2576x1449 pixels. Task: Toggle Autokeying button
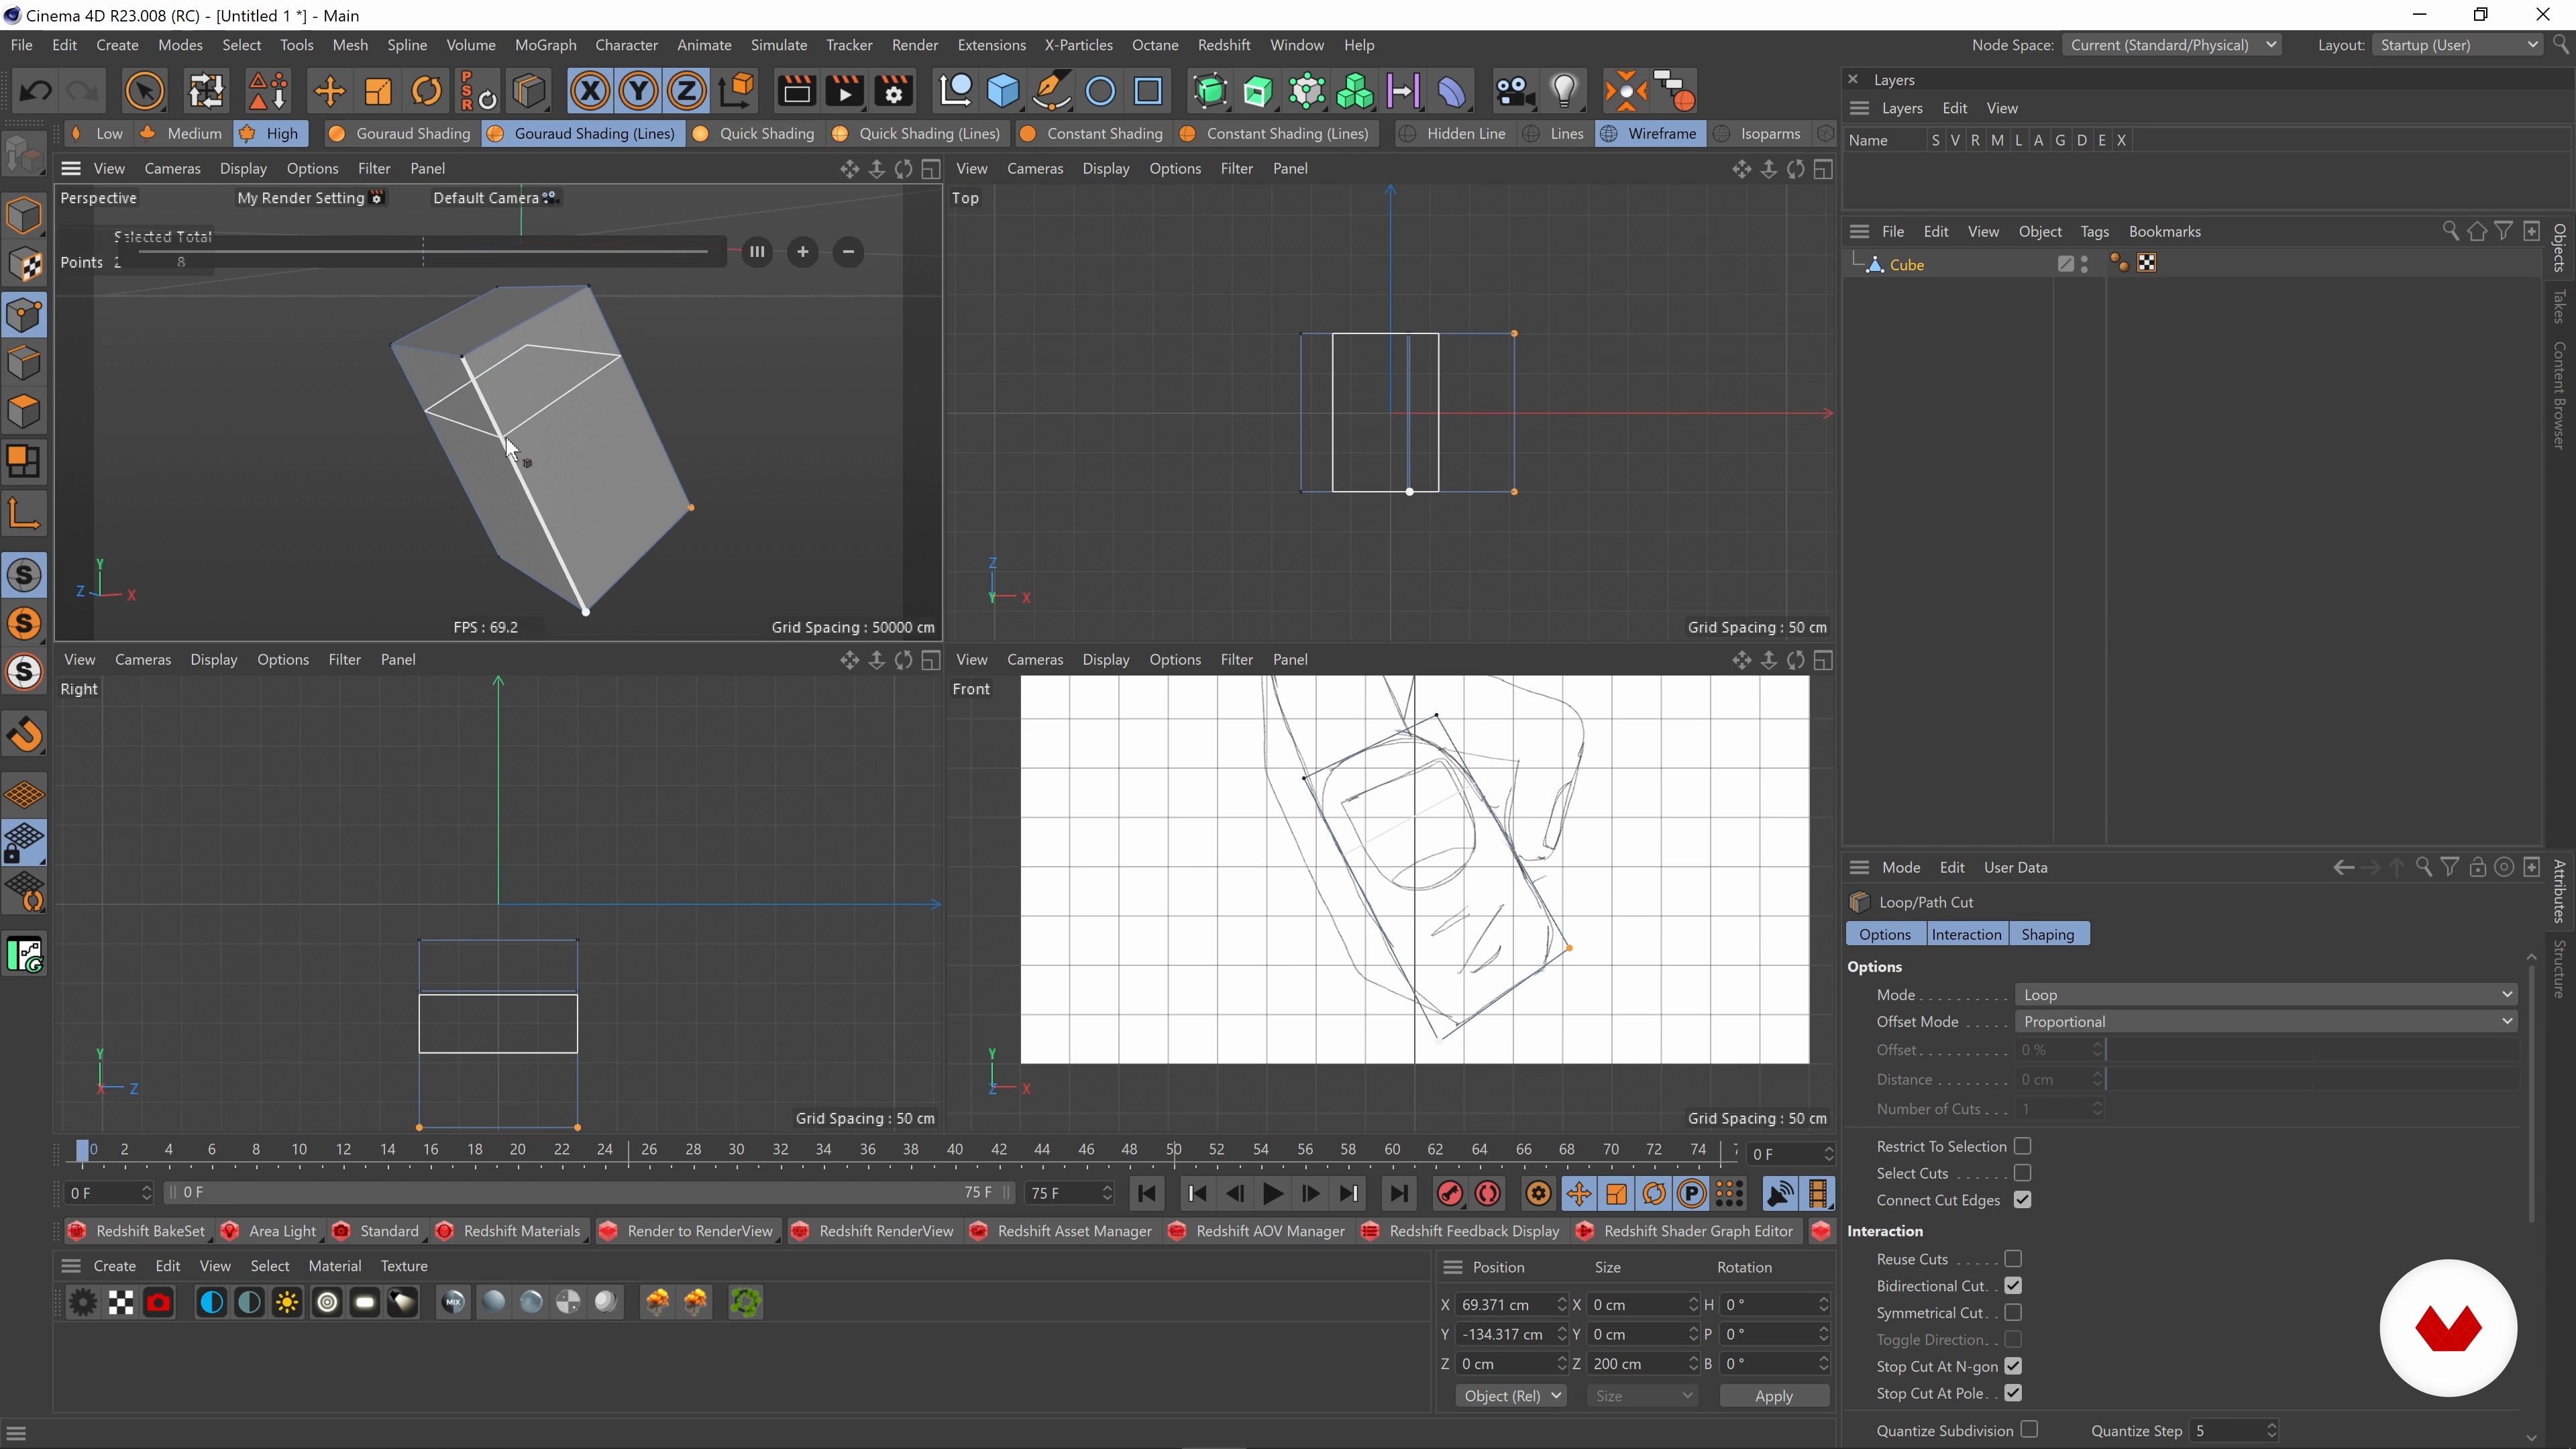[1488, 1193]
